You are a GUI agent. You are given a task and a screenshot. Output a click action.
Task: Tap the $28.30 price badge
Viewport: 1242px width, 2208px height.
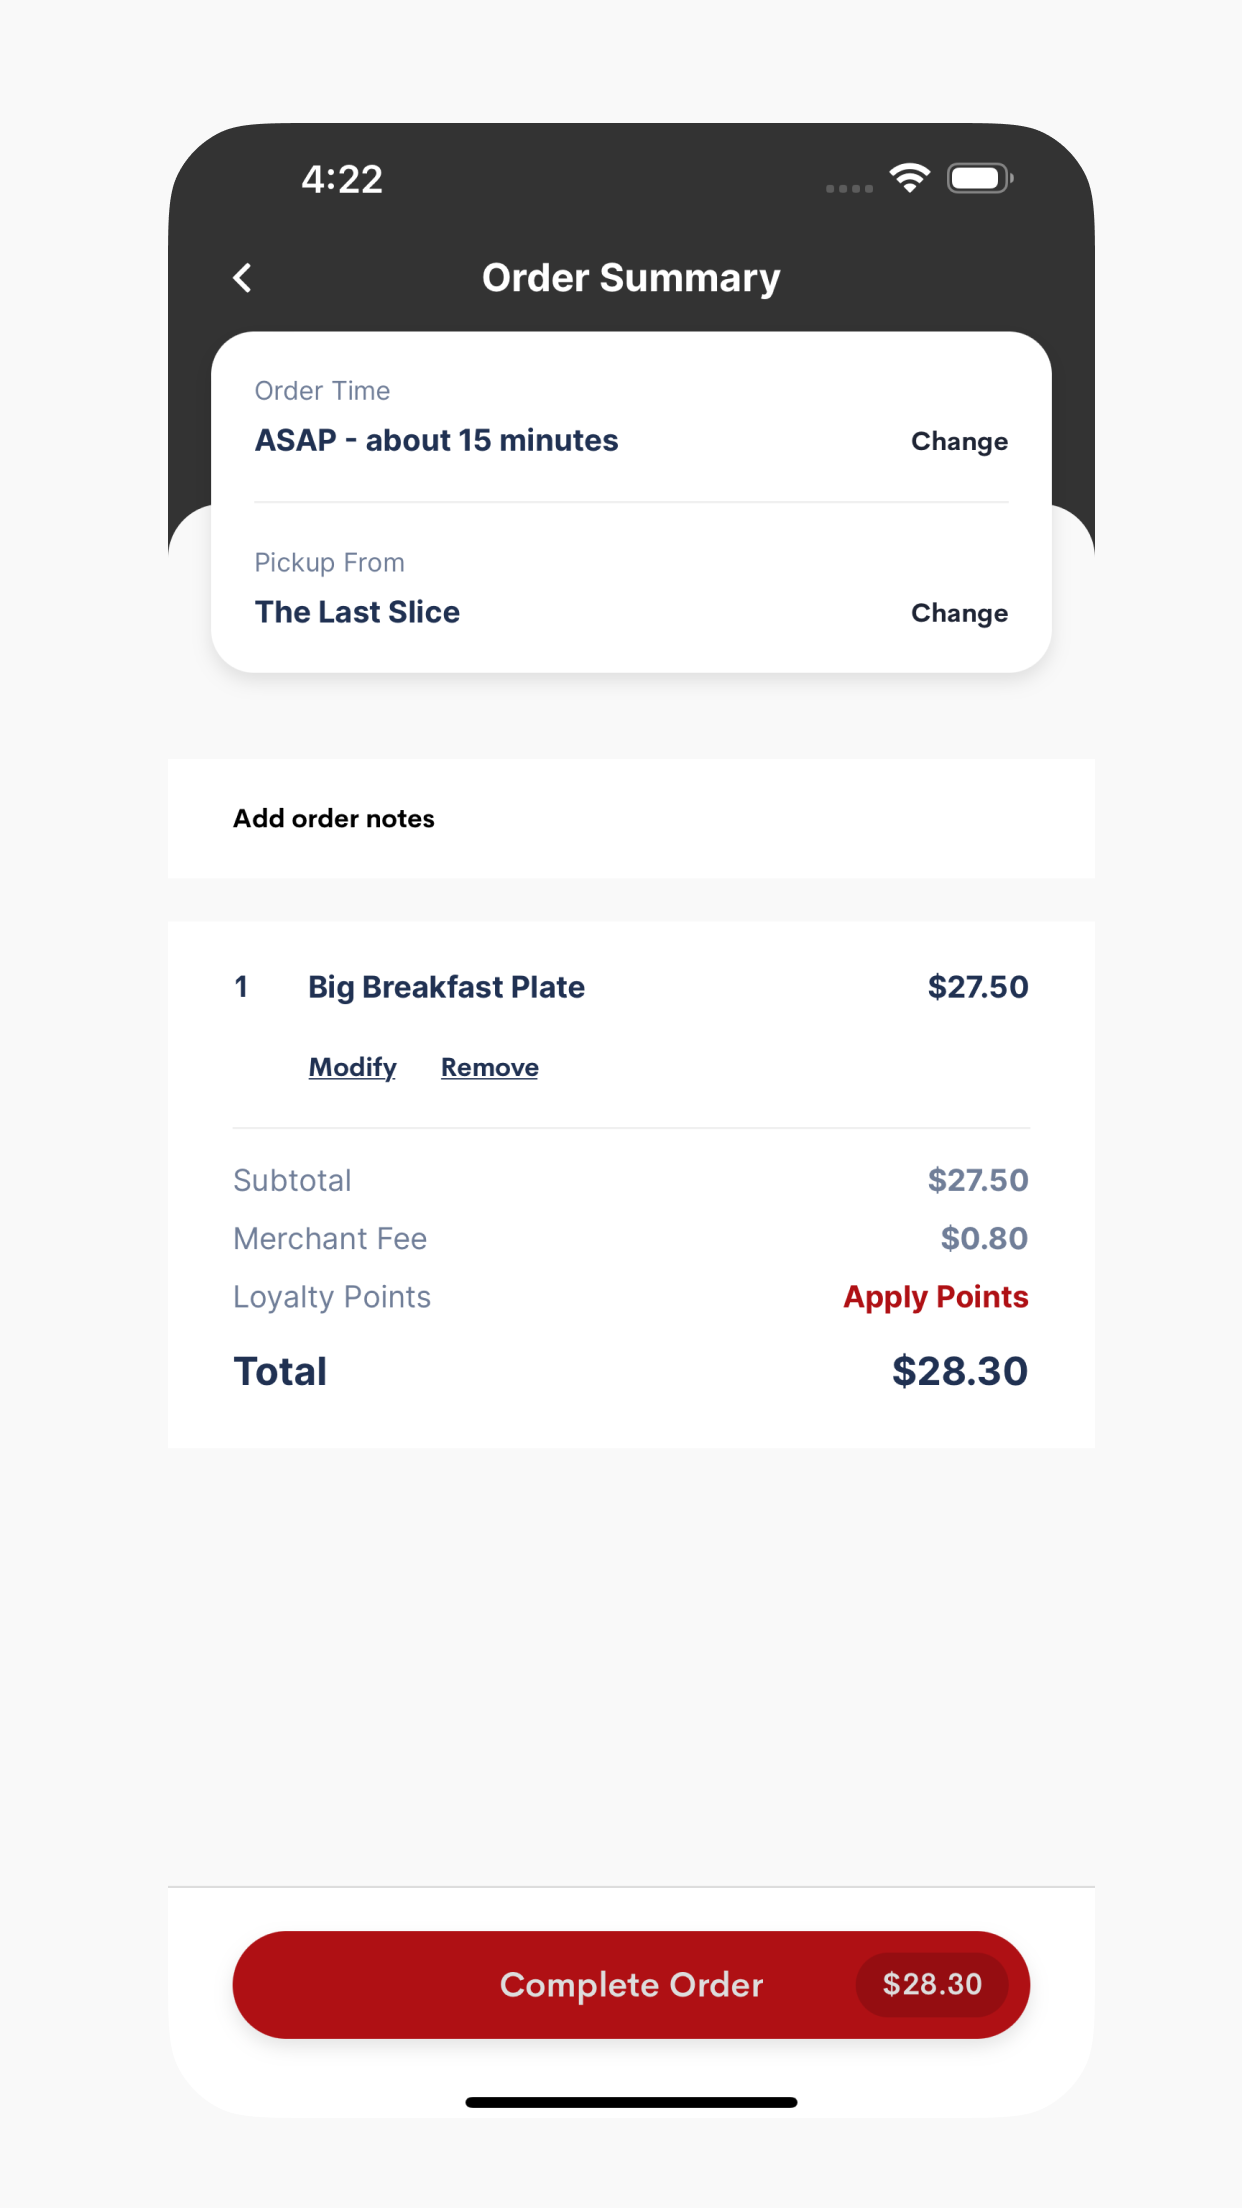tap(932, 1985)
